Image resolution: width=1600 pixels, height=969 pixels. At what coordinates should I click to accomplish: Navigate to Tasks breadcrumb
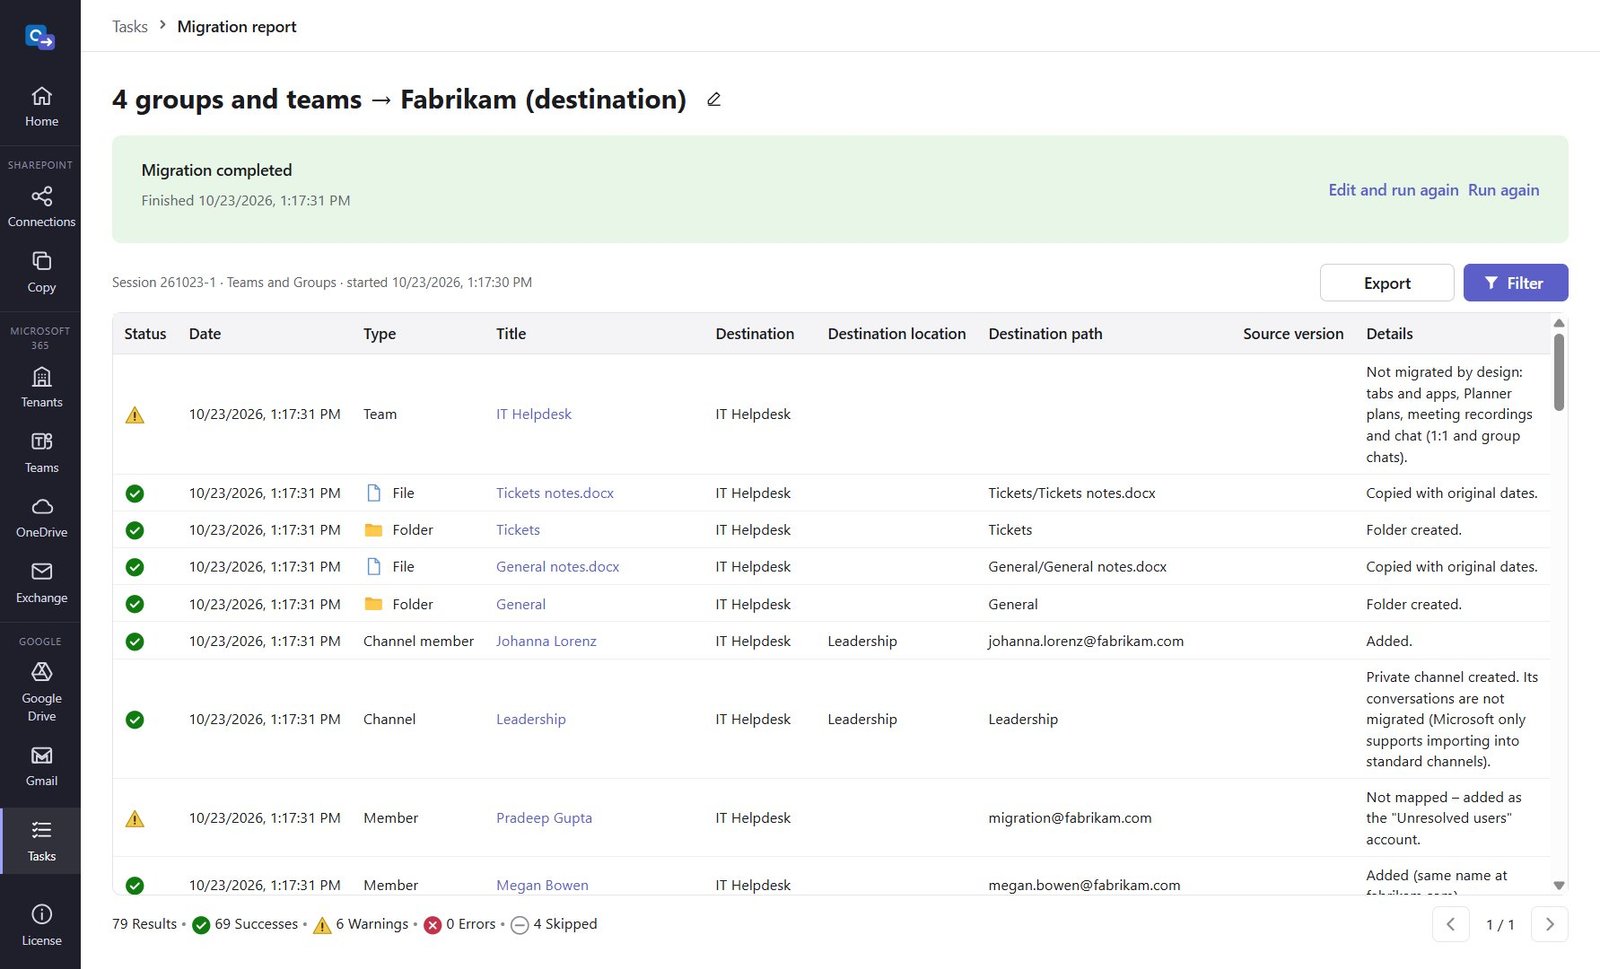coord(130,26)
